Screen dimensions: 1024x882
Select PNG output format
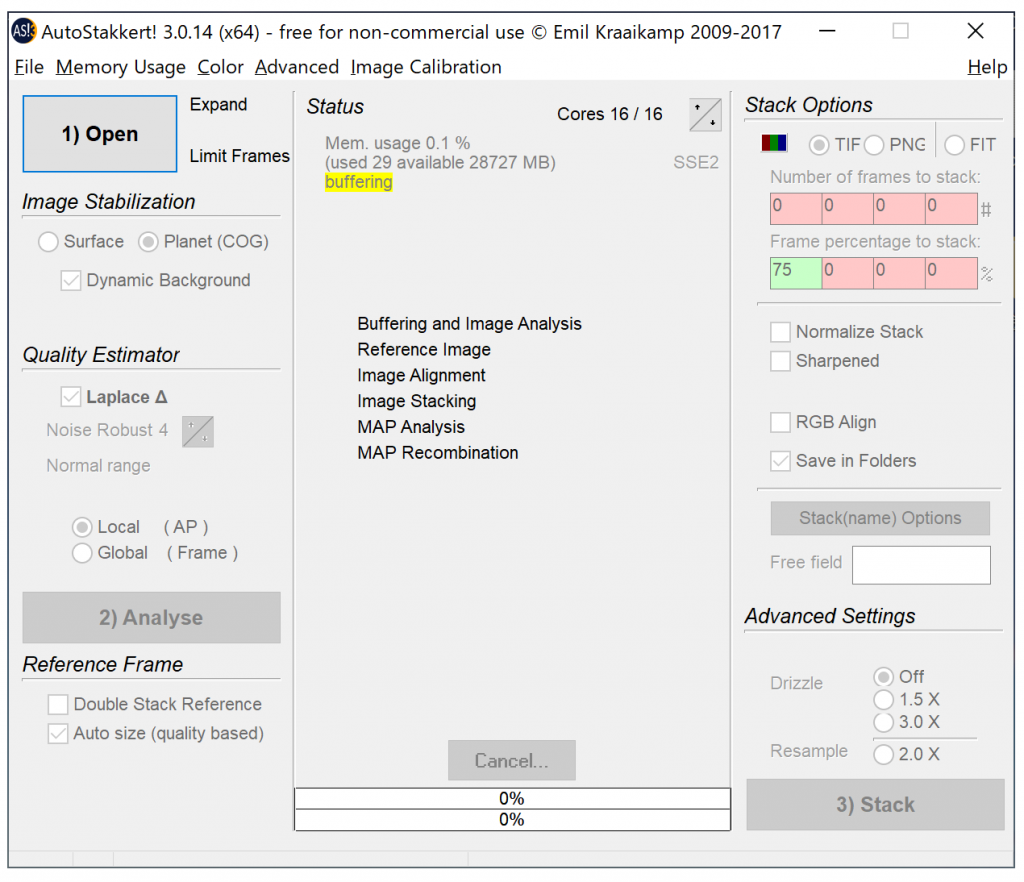(895, 145)
